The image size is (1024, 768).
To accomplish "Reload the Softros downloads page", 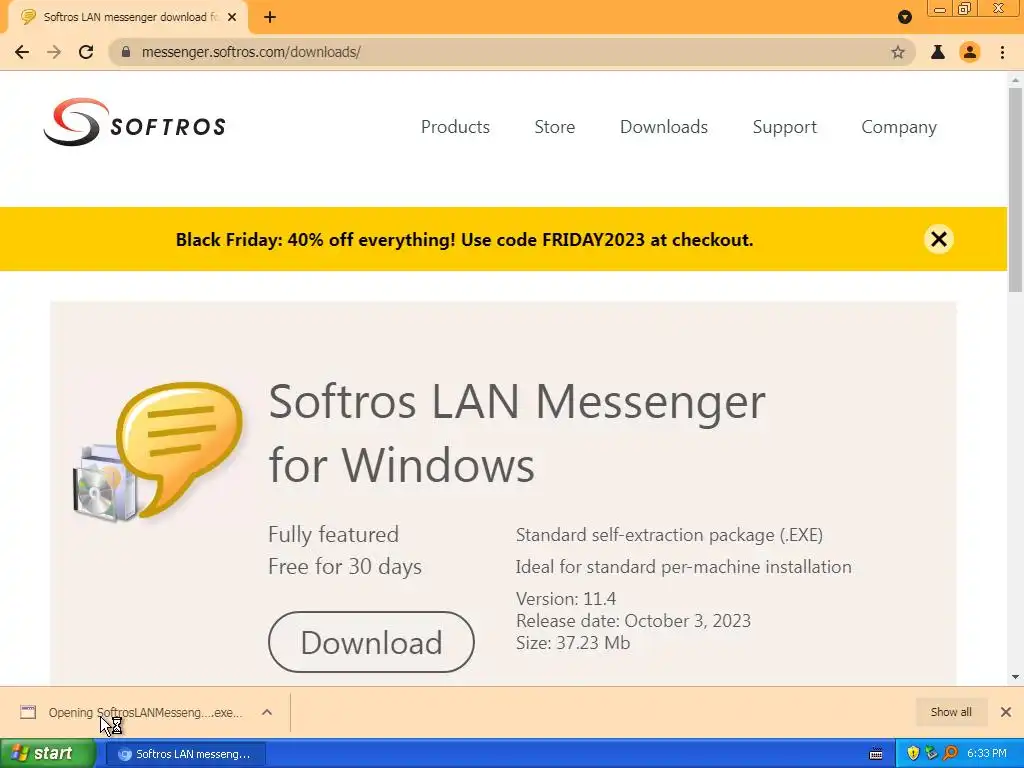I will click(x=86, y=52).
